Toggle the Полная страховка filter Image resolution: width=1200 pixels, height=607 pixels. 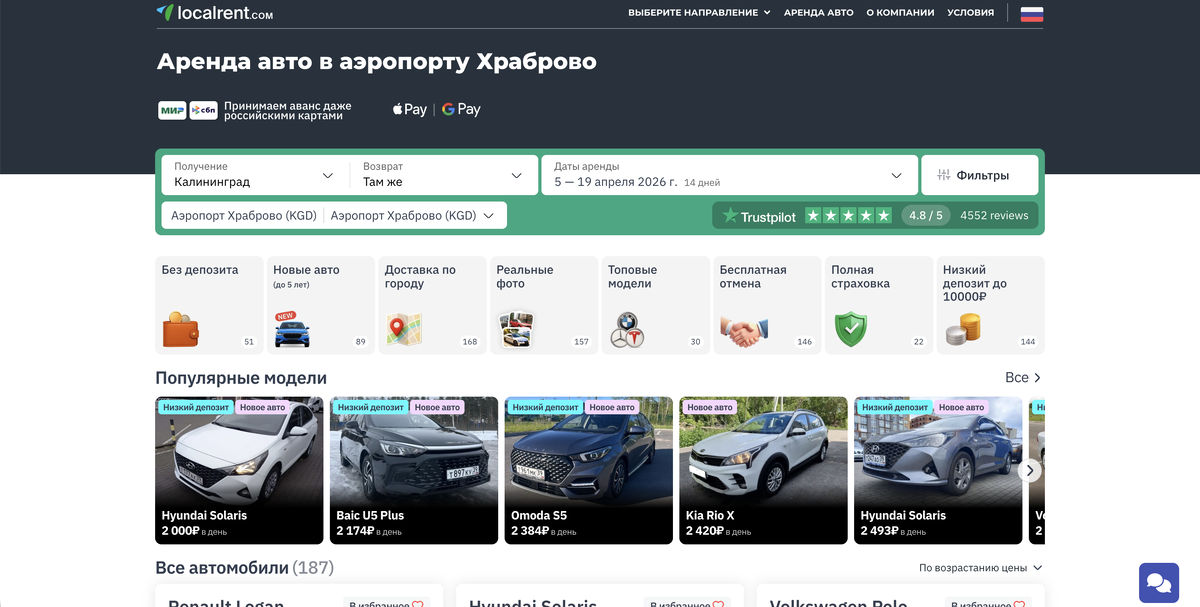(x=879, y=305)
